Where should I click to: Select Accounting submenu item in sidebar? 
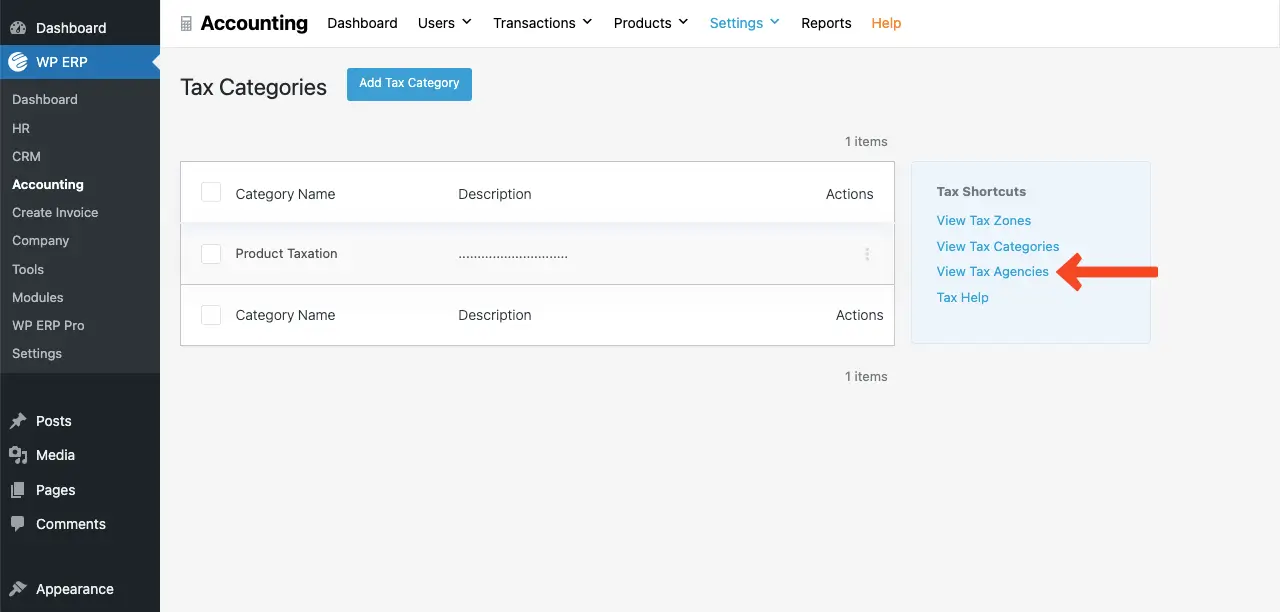coord(48,184)
